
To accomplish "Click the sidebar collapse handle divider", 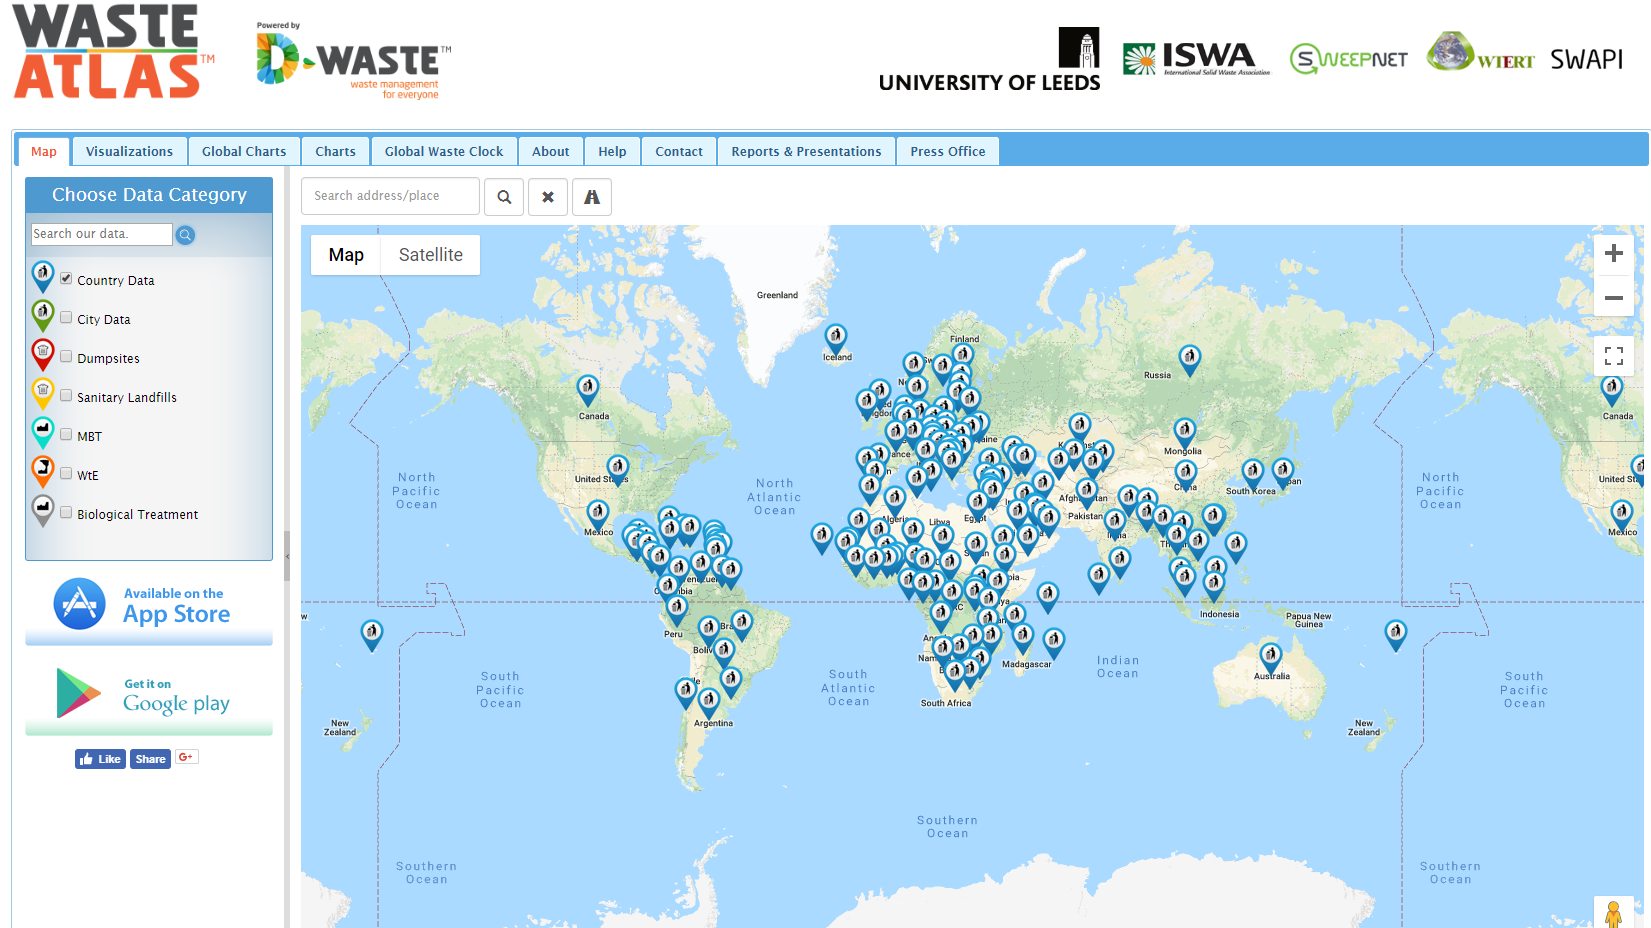I will pos(287,554).
